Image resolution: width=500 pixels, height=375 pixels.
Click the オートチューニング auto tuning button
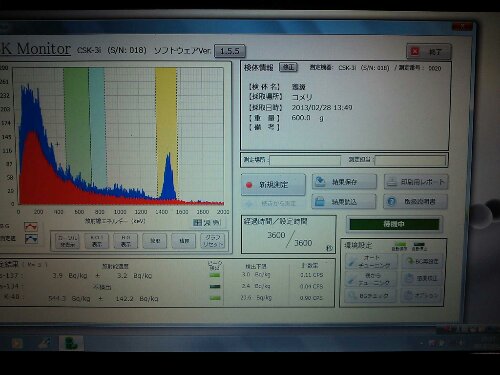371,261
